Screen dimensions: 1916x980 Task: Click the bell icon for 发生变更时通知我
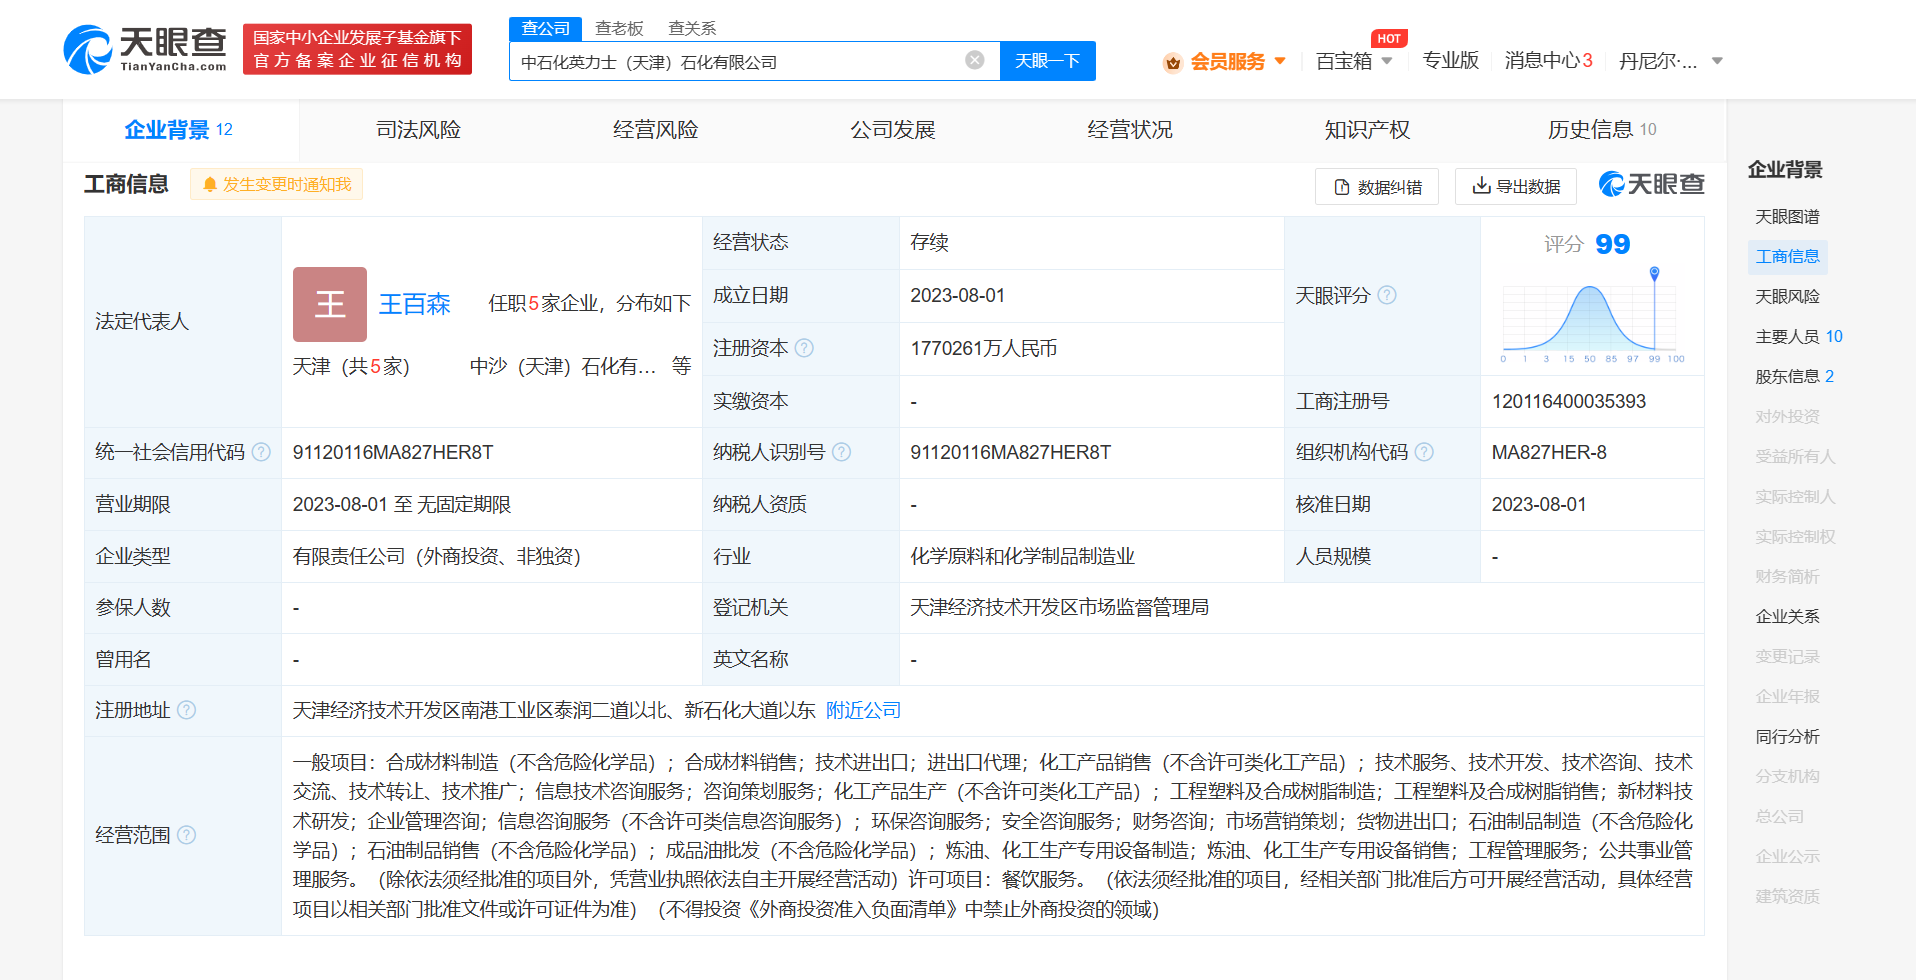210,183
